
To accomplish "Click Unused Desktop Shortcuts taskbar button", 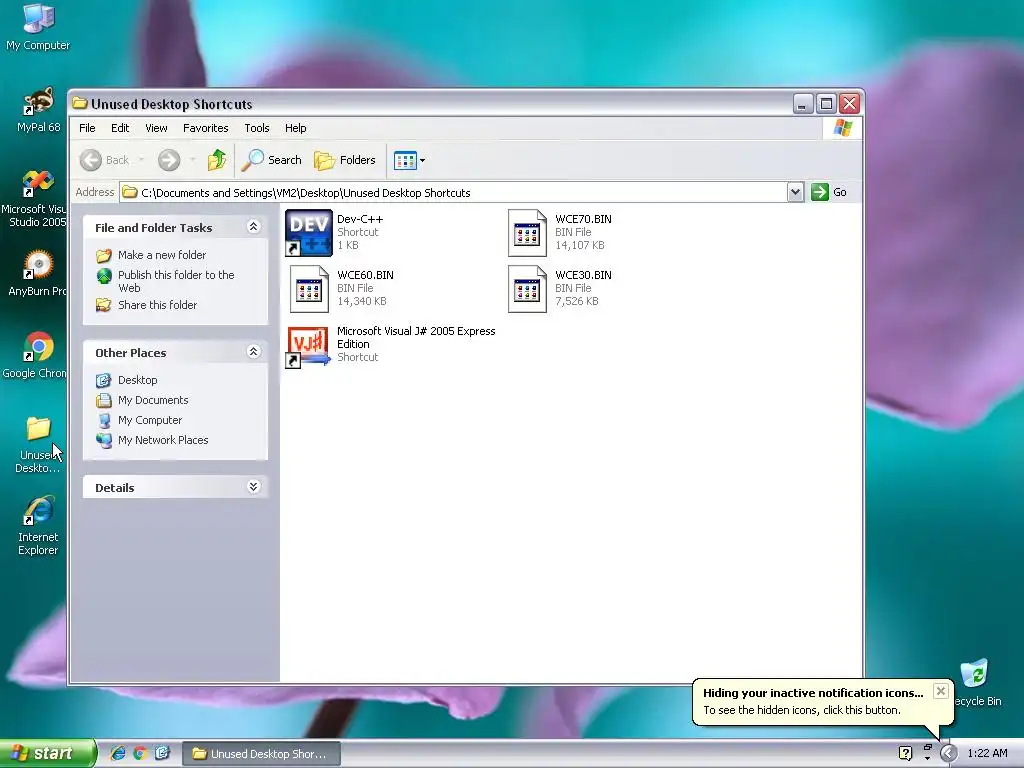I will coord(261,754).
